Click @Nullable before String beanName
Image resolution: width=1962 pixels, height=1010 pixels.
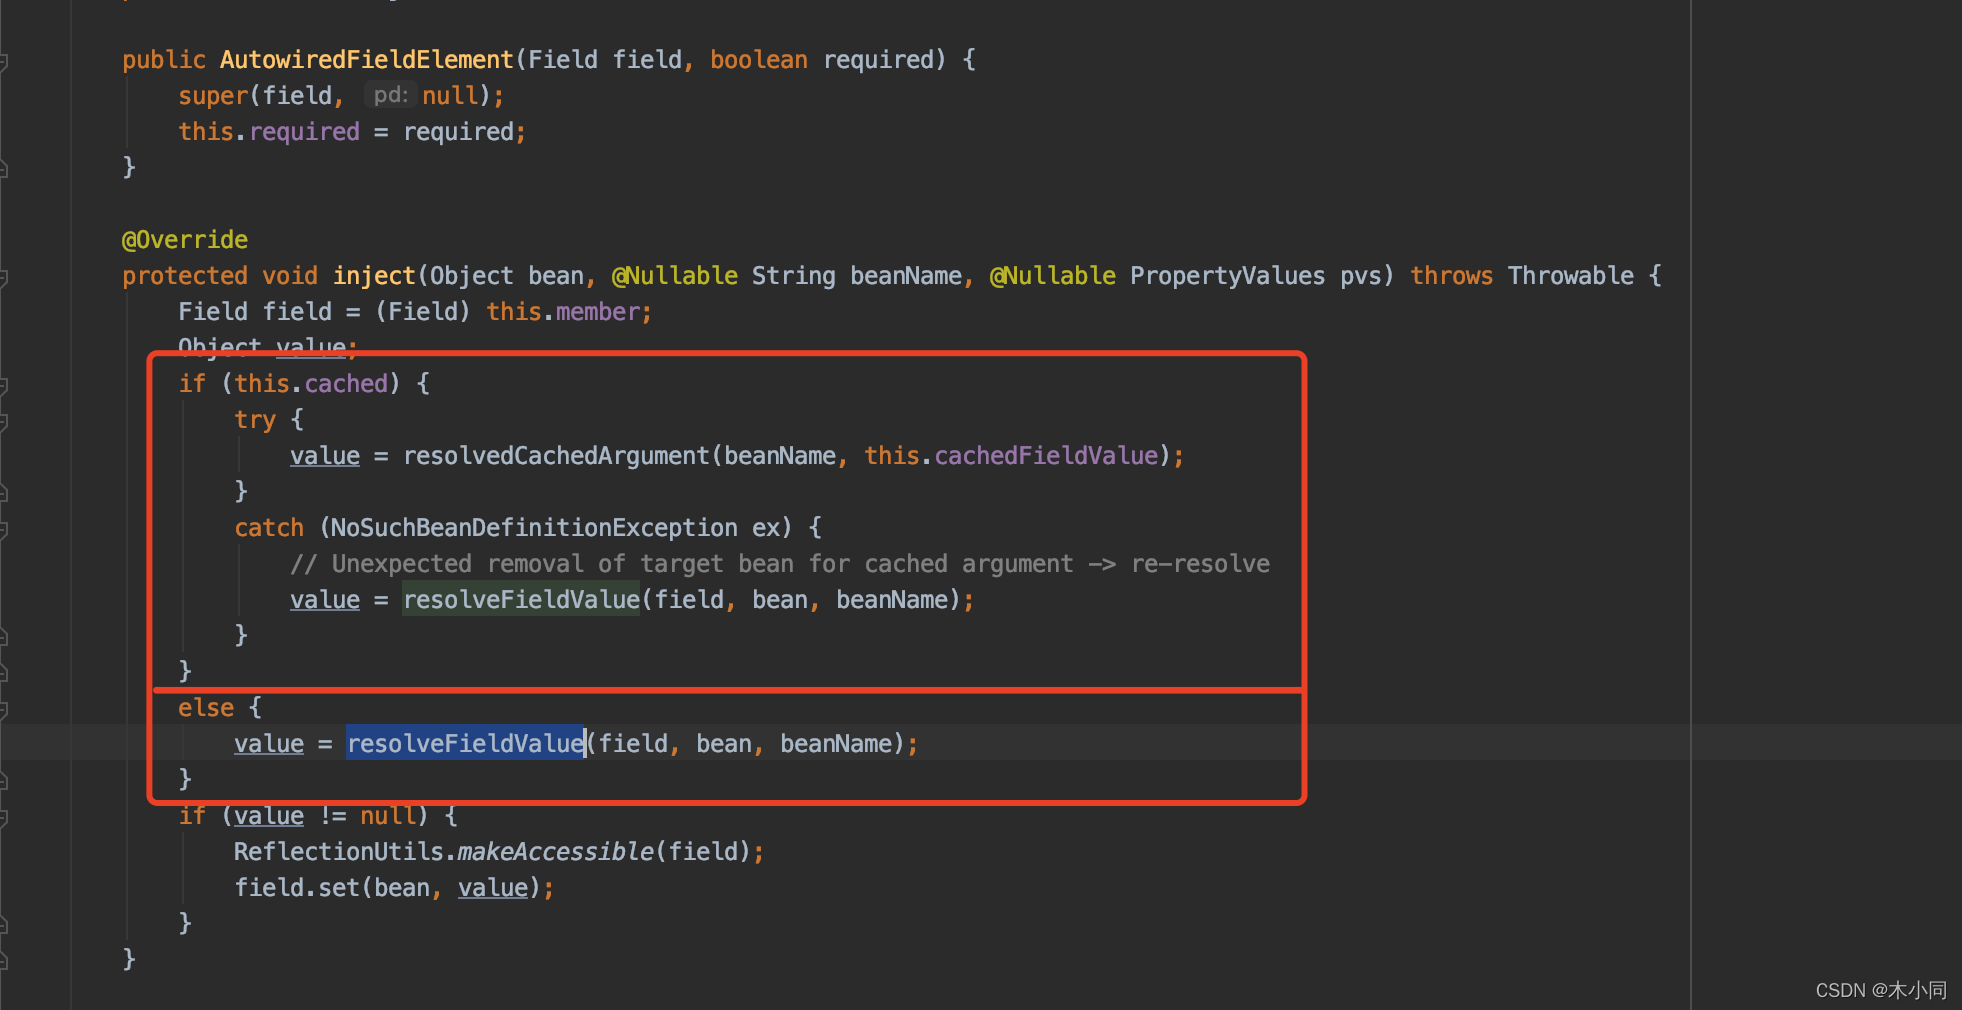point(675,276)
